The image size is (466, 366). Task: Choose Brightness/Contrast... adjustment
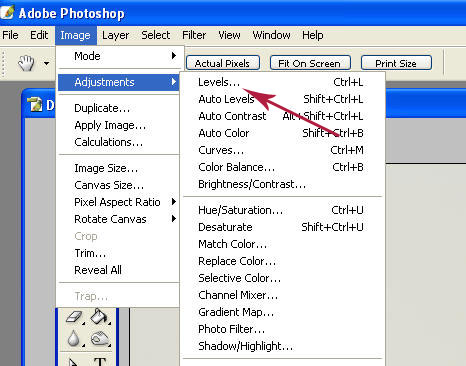click(282, 184)
